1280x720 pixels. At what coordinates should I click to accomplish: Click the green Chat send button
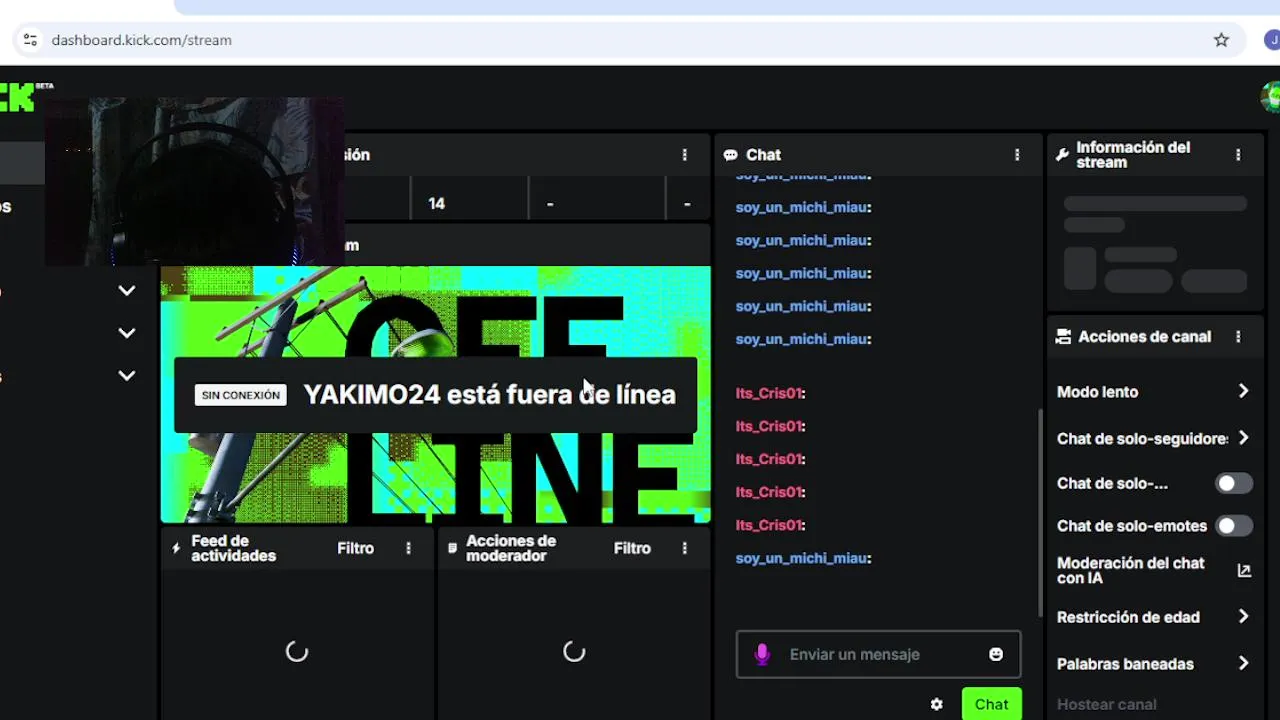992,704
